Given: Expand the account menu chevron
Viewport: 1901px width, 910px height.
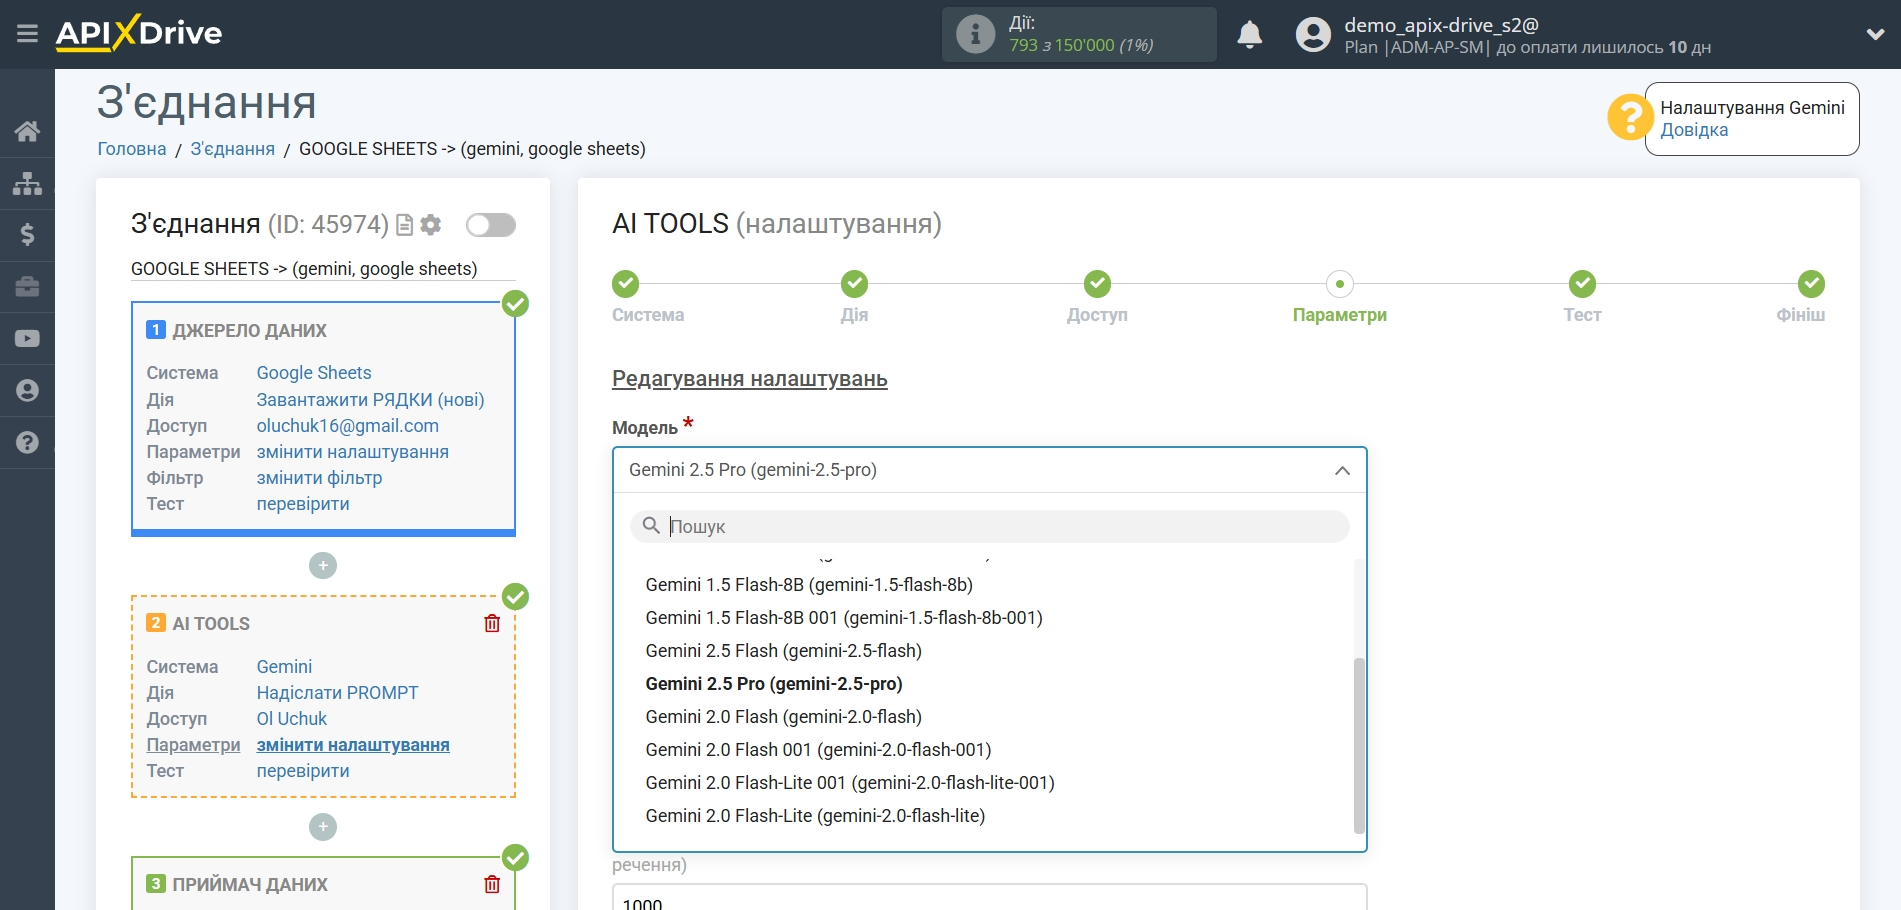Looking at the screenshot, I should click(x=1875, y=34).
